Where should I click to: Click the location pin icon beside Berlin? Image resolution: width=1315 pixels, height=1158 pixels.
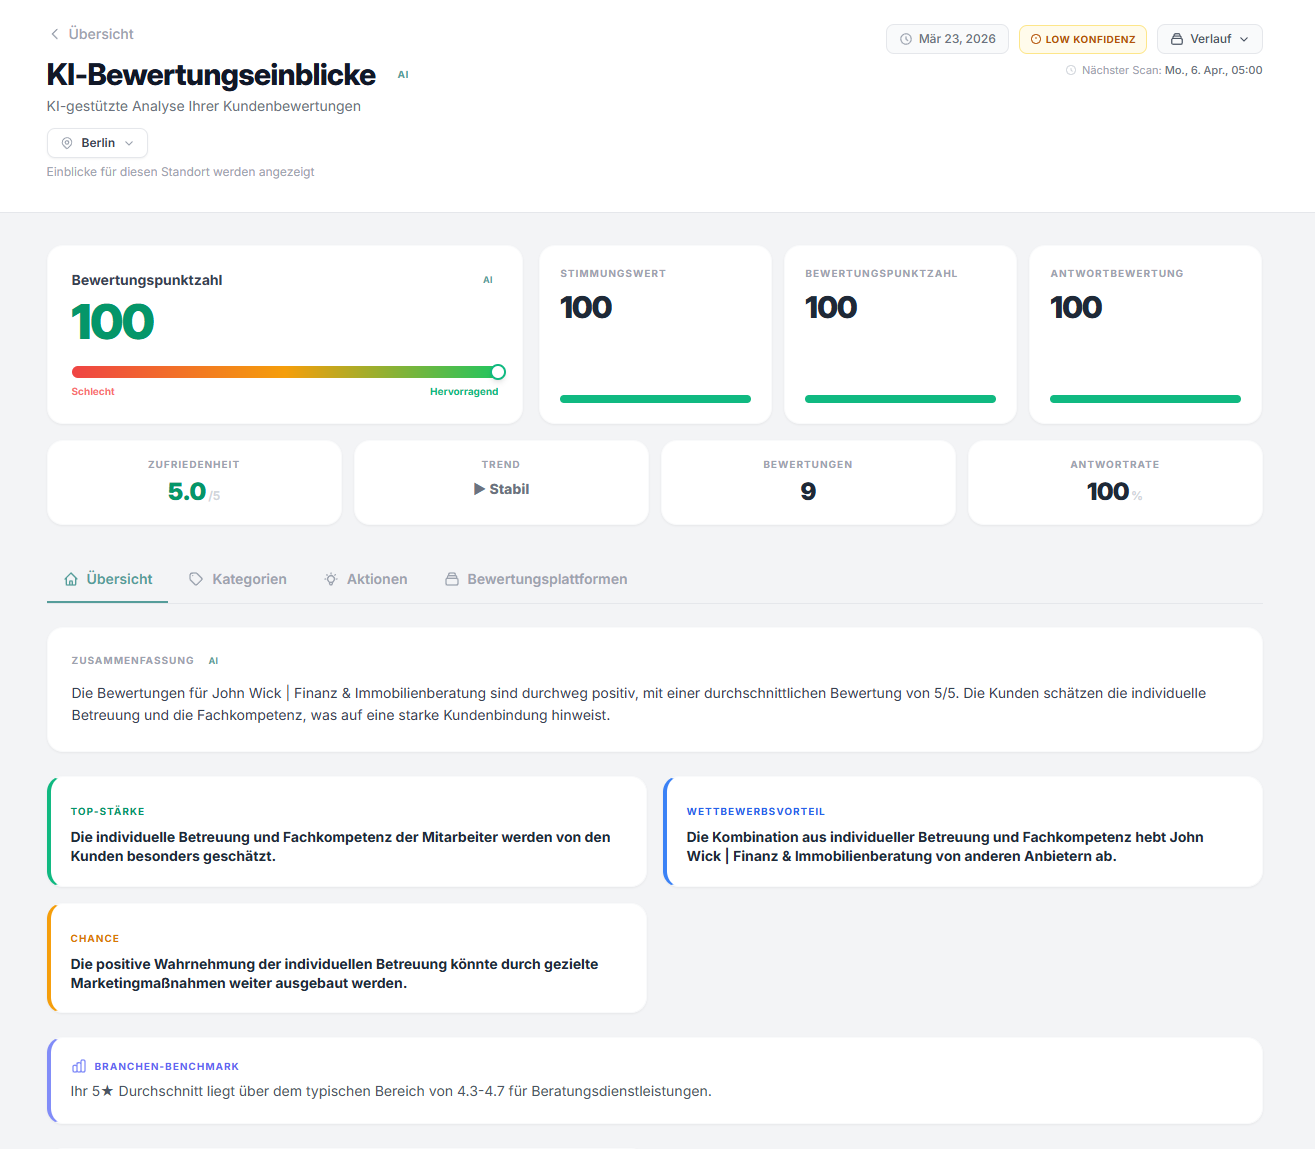point(67,143)
